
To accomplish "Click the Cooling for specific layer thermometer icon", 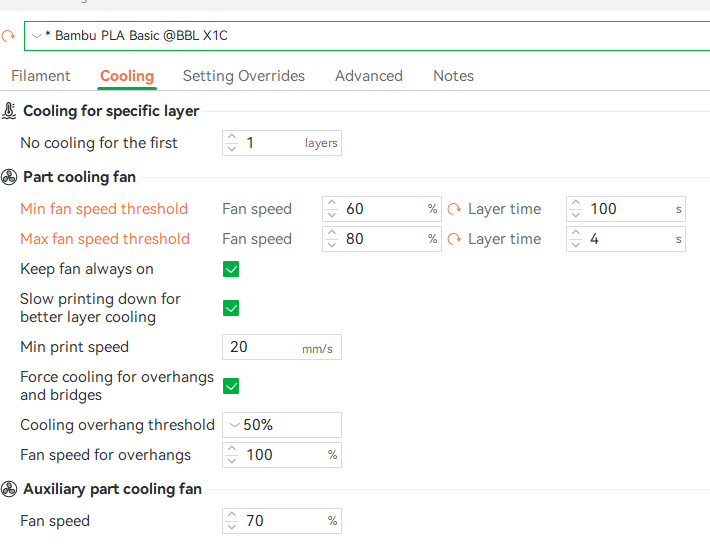I will [9, 111].
